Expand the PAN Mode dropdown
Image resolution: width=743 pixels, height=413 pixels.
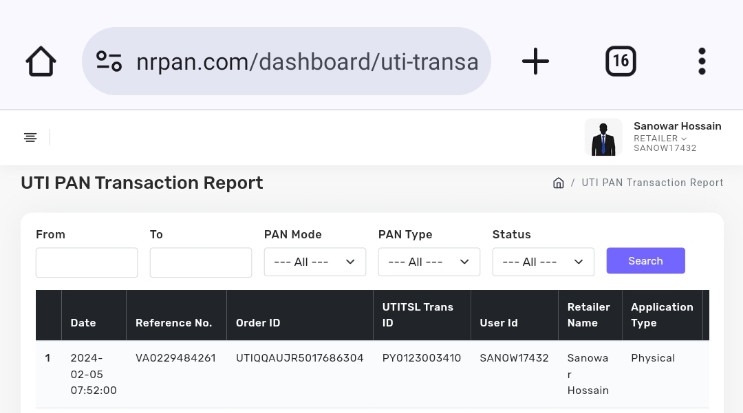[x=315, y=262]
